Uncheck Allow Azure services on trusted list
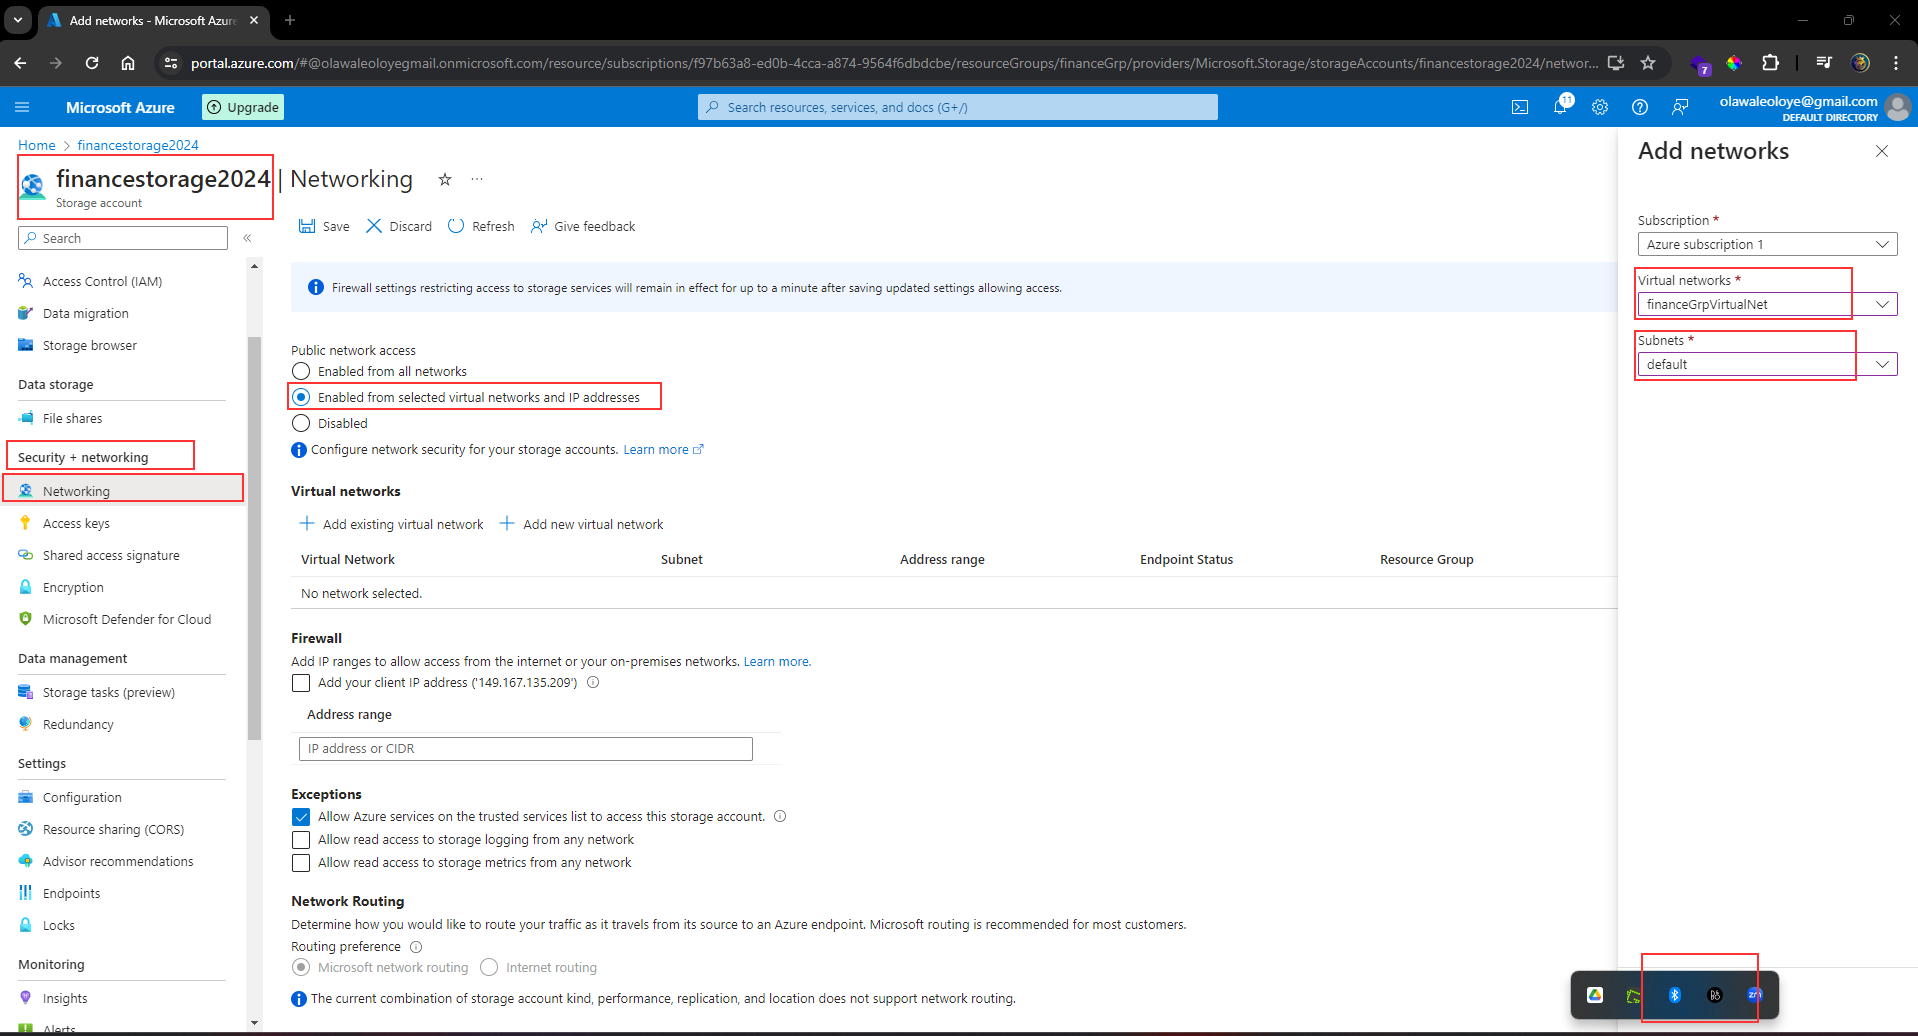 [x=300, y=816]
